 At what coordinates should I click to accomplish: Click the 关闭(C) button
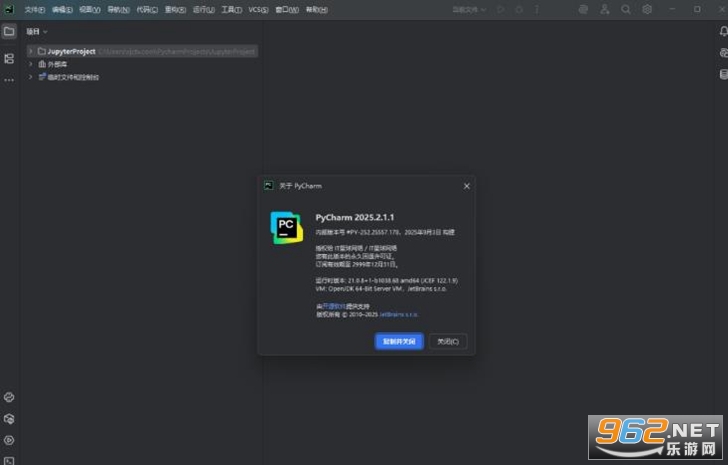point(448,342)
